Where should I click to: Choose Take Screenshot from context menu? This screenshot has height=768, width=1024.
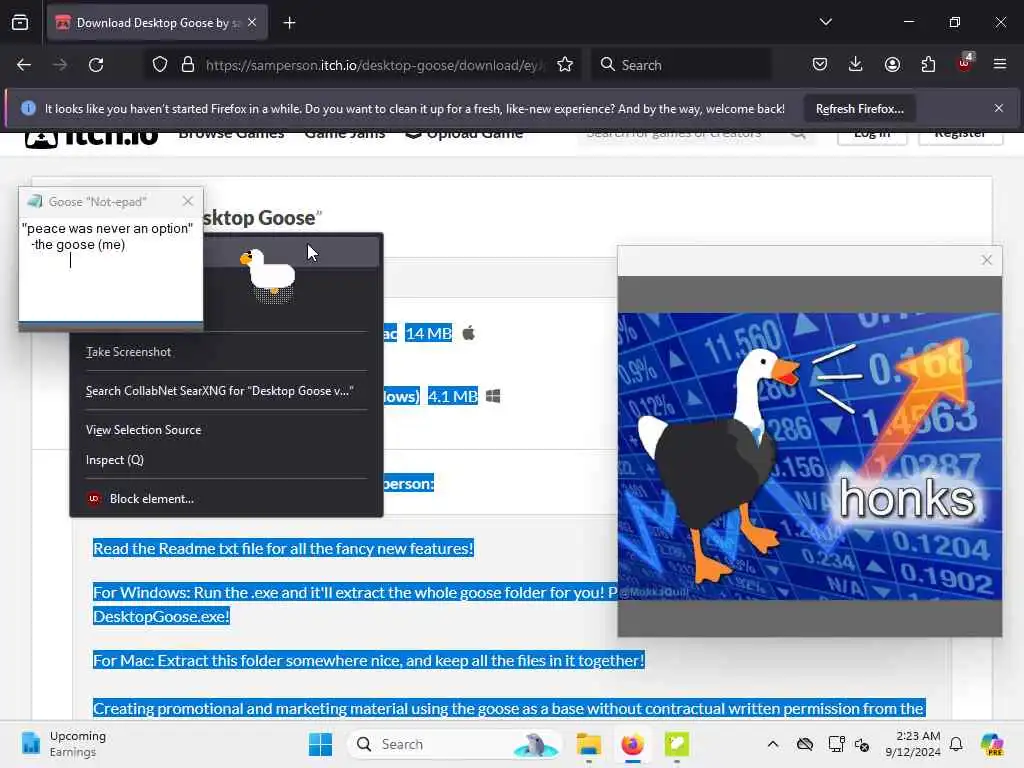(226, 352)
